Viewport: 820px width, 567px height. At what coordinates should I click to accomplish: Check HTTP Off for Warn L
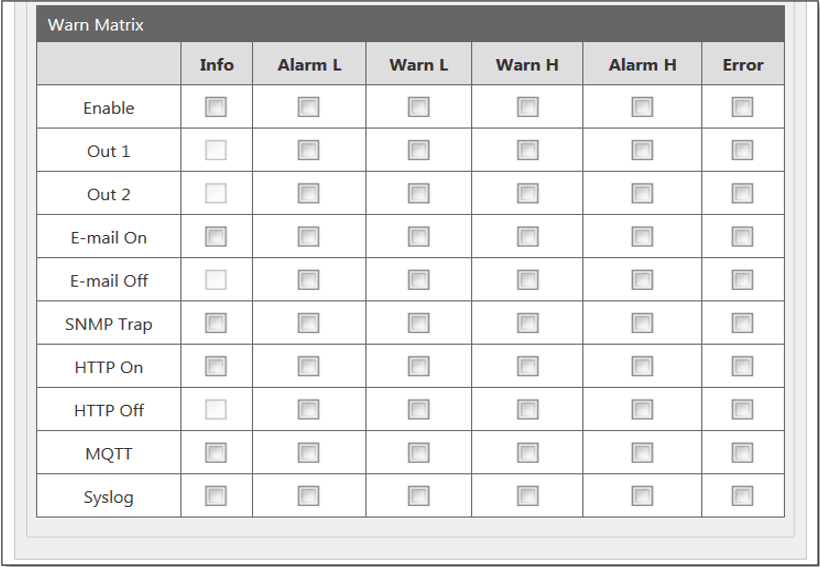[418, 409]
